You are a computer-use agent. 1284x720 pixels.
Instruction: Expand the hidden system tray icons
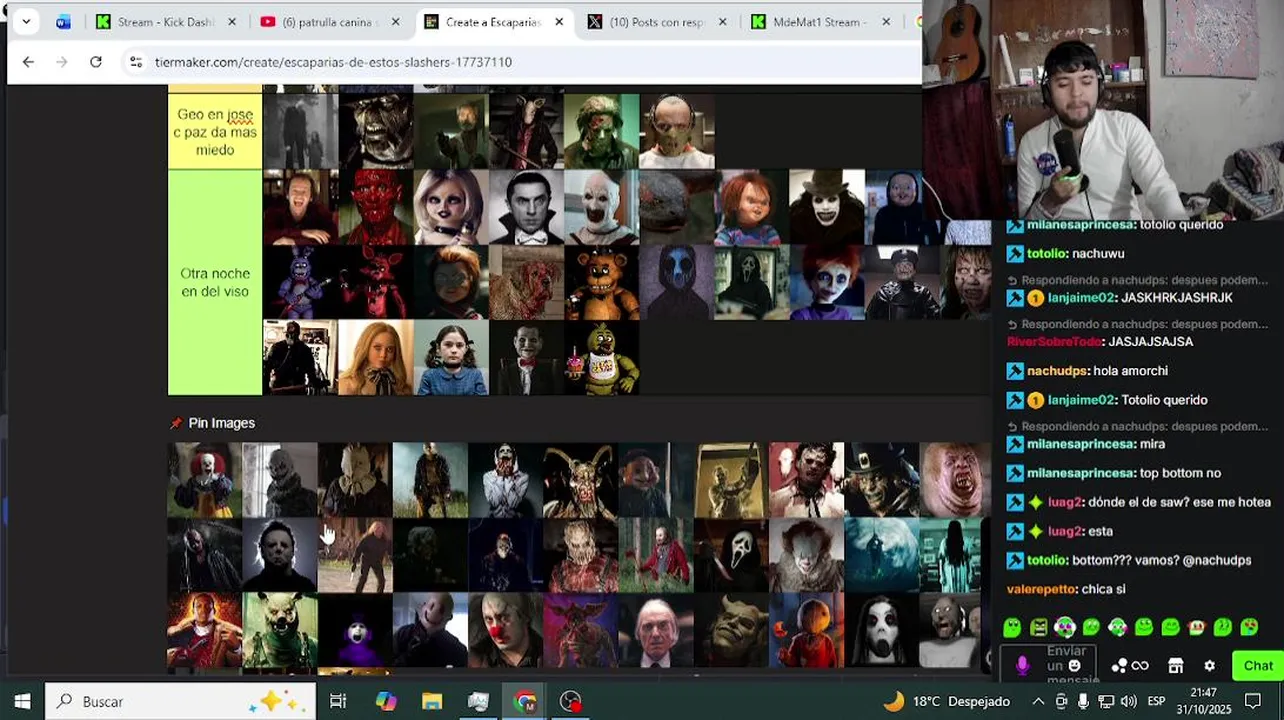pos(1038,701)
